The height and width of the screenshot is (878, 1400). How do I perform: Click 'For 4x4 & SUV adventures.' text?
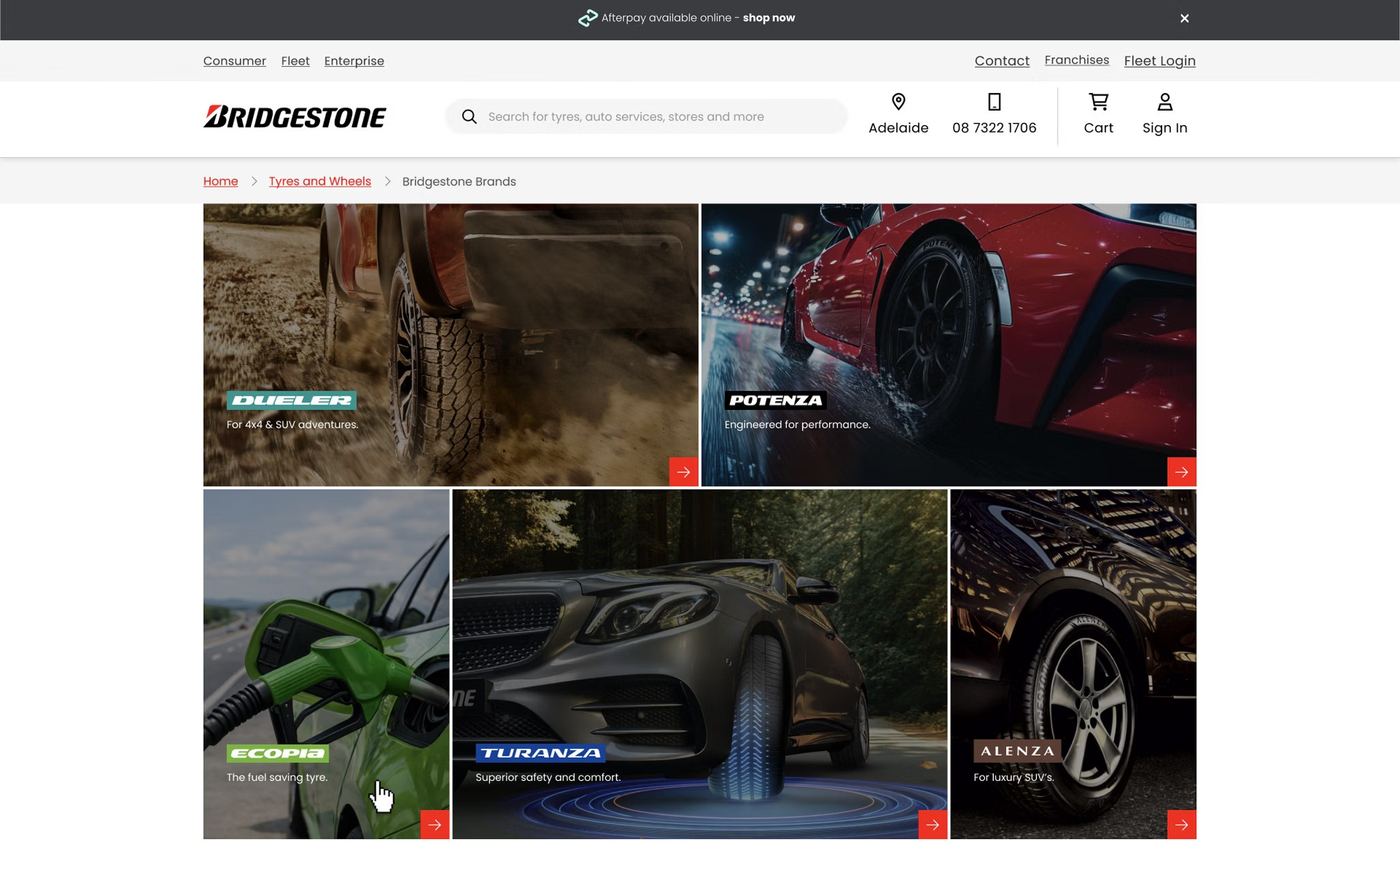coord(292,425)
